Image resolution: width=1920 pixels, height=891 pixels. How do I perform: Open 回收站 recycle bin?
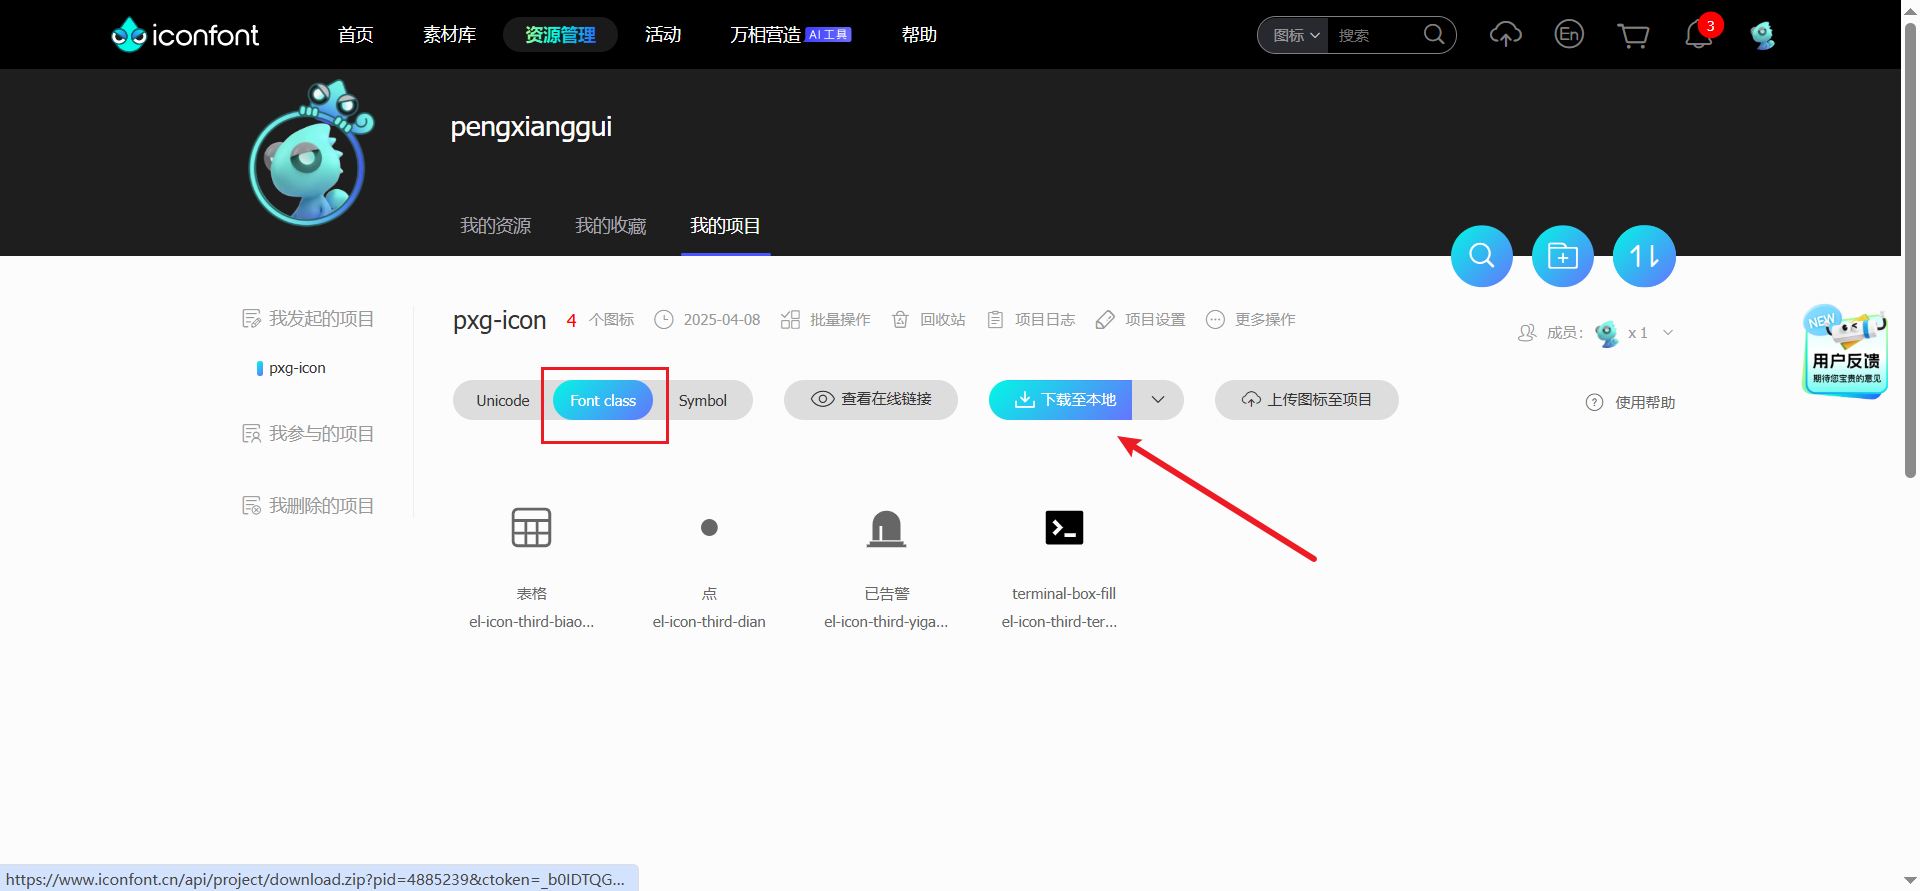(x=928, y=320)
